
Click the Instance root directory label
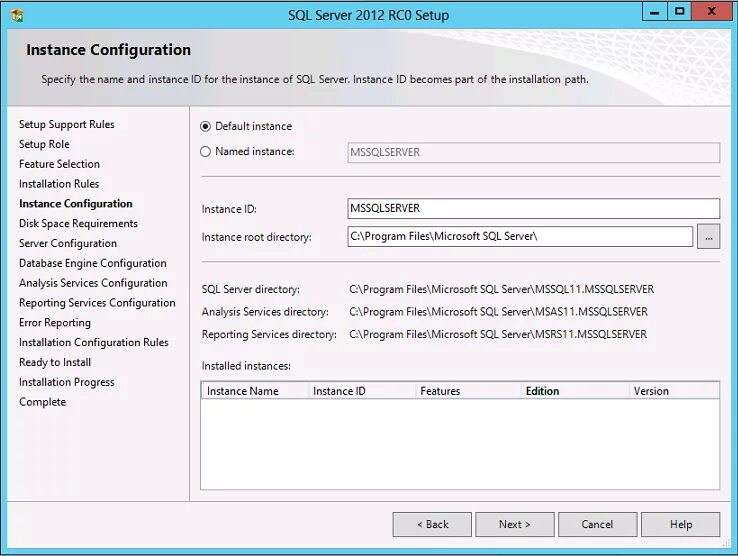(257, 237)
